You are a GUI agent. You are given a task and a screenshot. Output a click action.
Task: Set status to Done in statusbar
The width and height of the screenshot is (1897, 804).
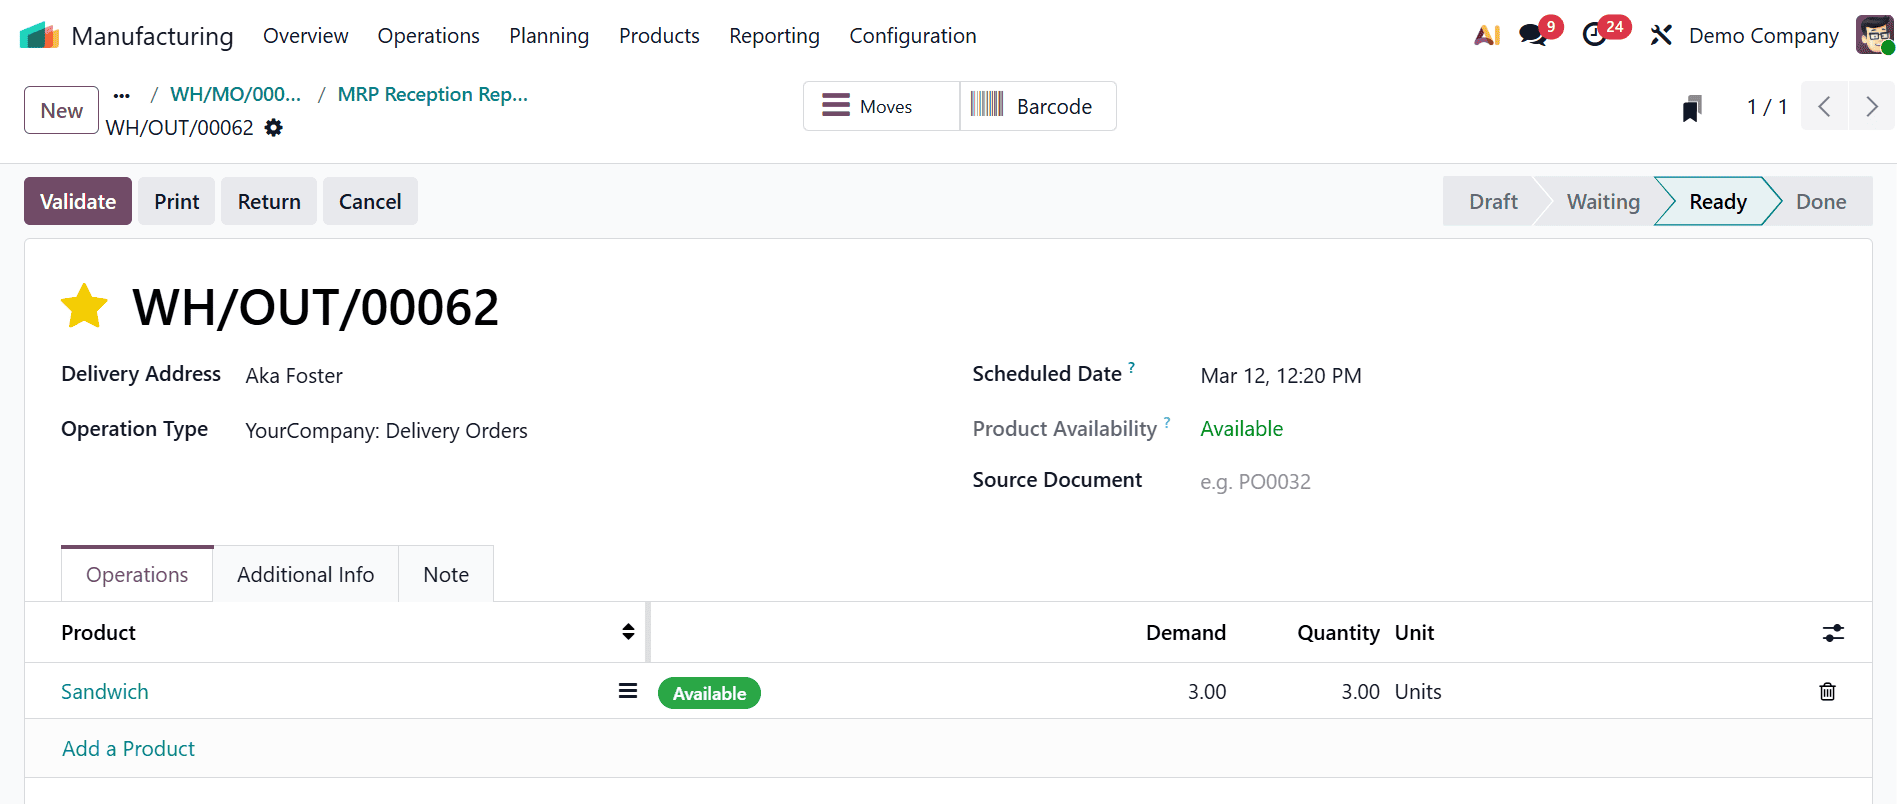[1820, 202]
